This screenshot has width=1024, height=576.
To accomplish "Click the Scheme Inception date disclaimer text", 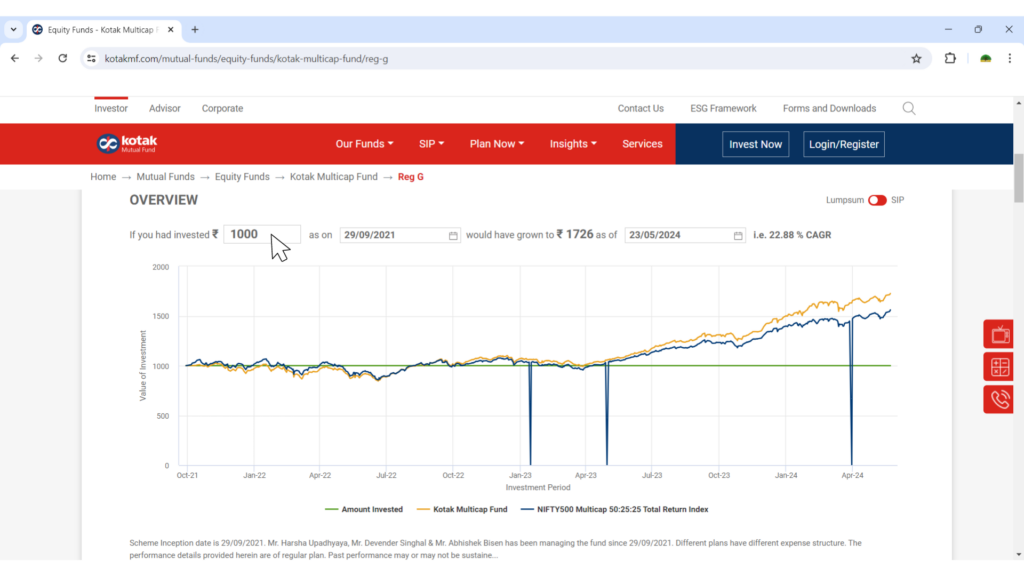I will coord(495,549).
